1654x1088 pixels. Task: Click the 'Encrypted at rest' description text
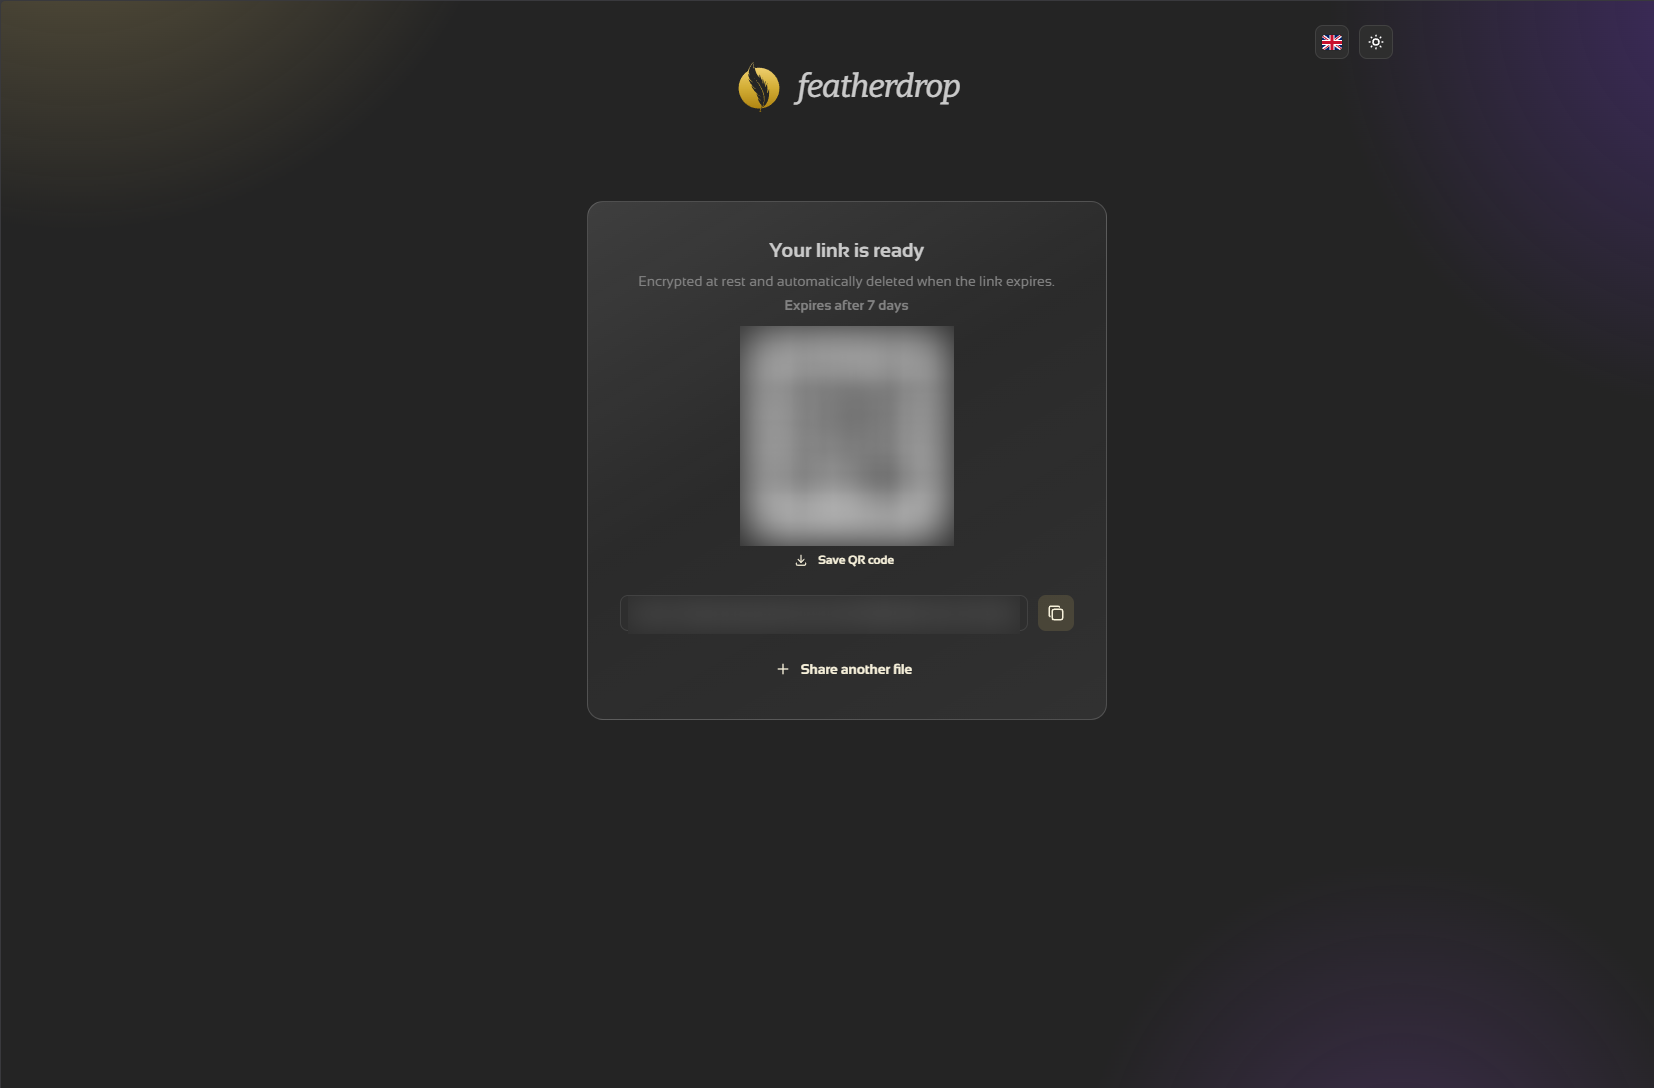click(846, 281)
